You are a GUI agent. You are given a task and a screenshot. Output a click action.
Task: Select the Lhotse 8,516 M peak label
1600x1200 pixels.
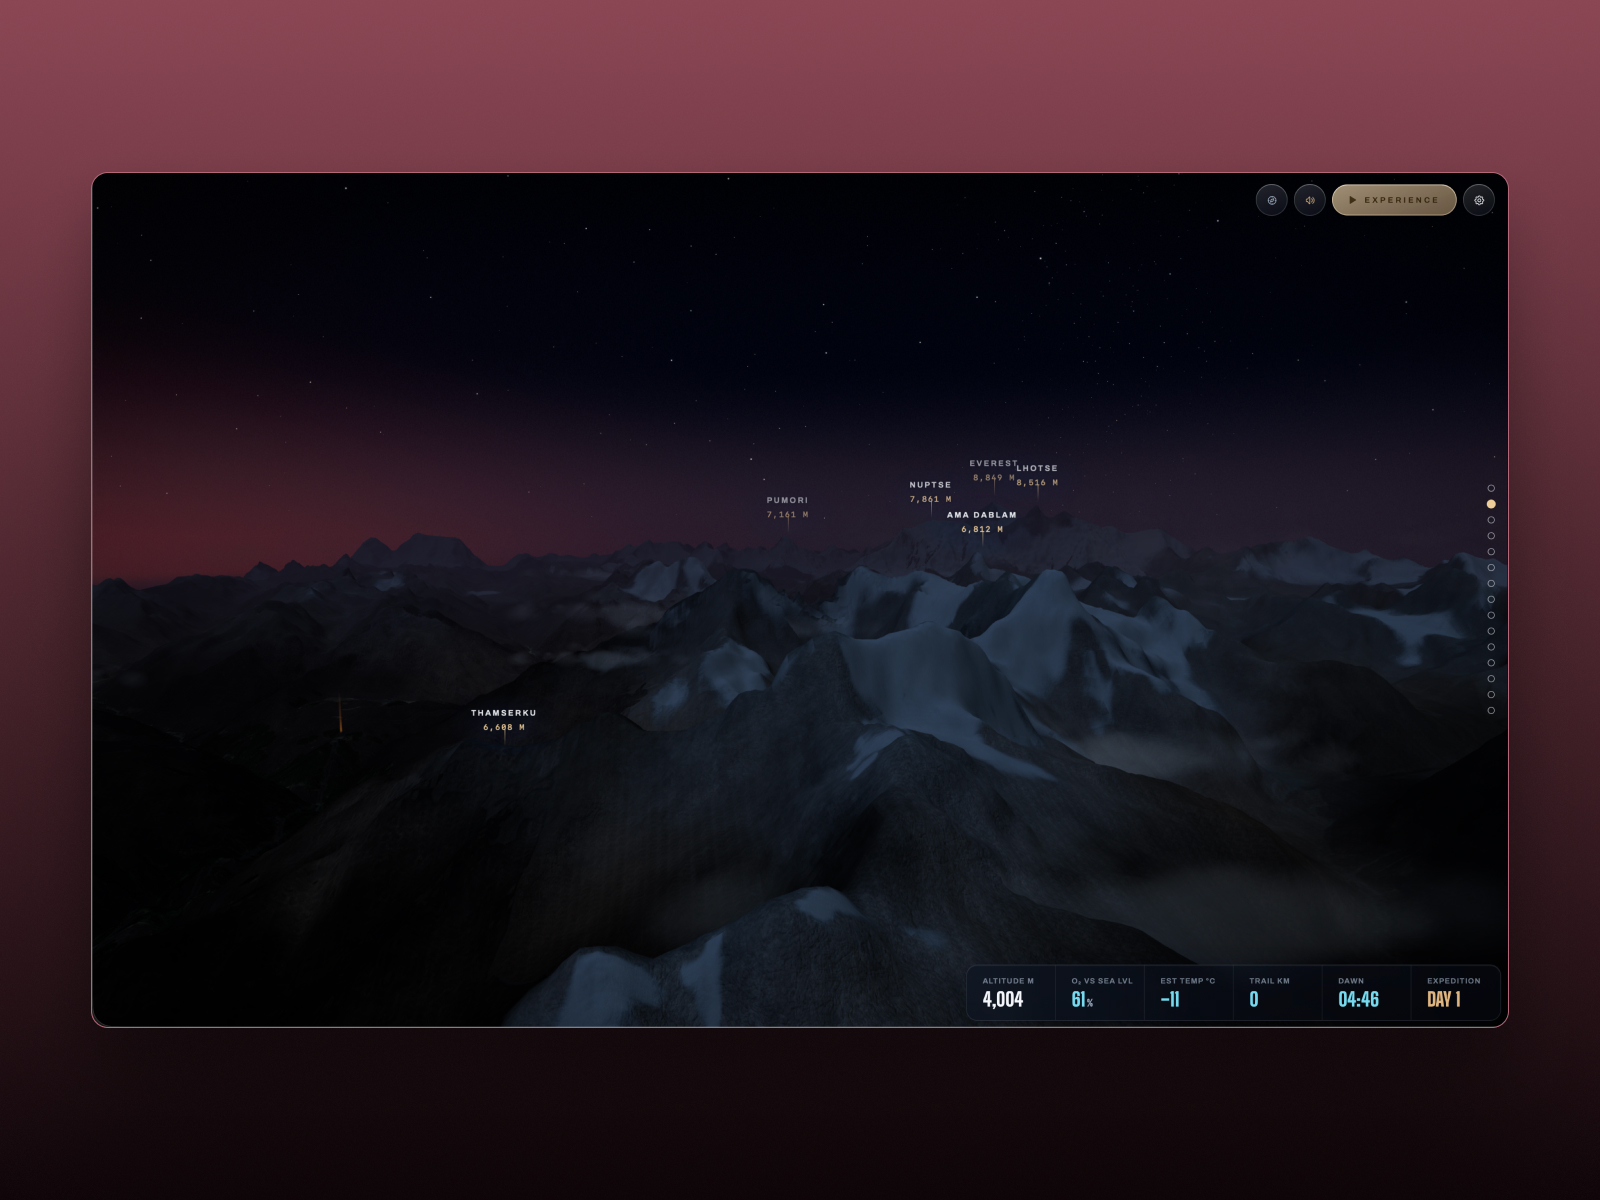click(1037, 475)
